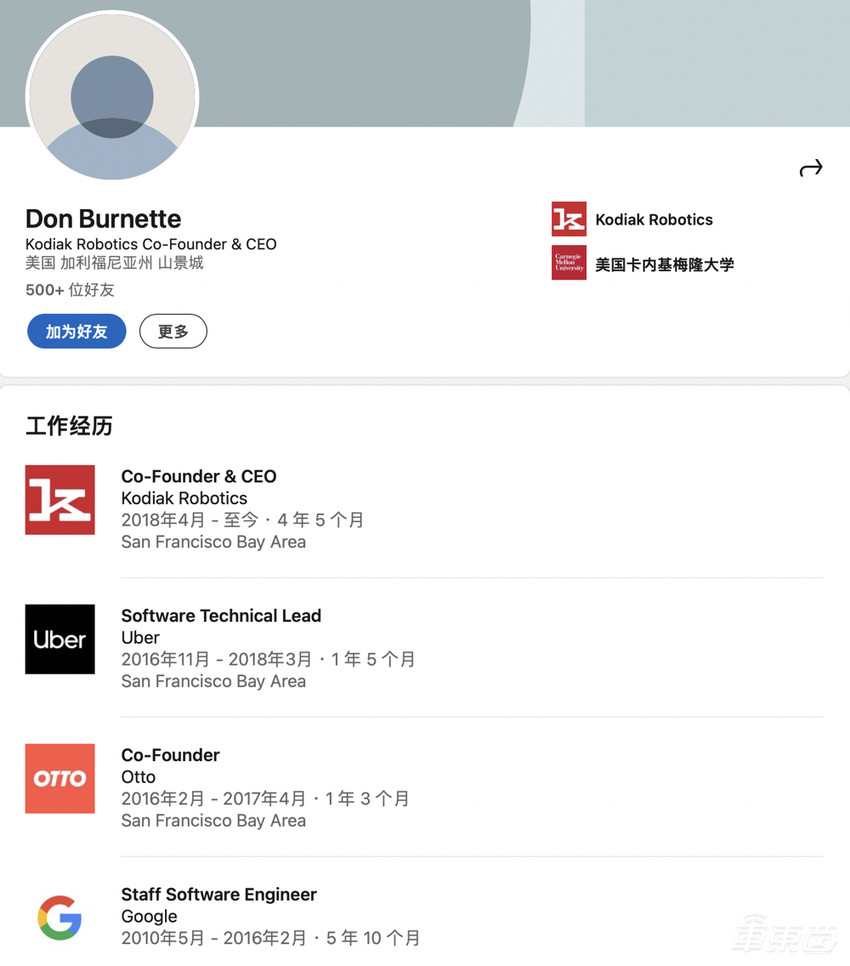850x966 pixels.
Task: Open 美国卡内基梅隆大学 school link
Action: tap(664, 265)
